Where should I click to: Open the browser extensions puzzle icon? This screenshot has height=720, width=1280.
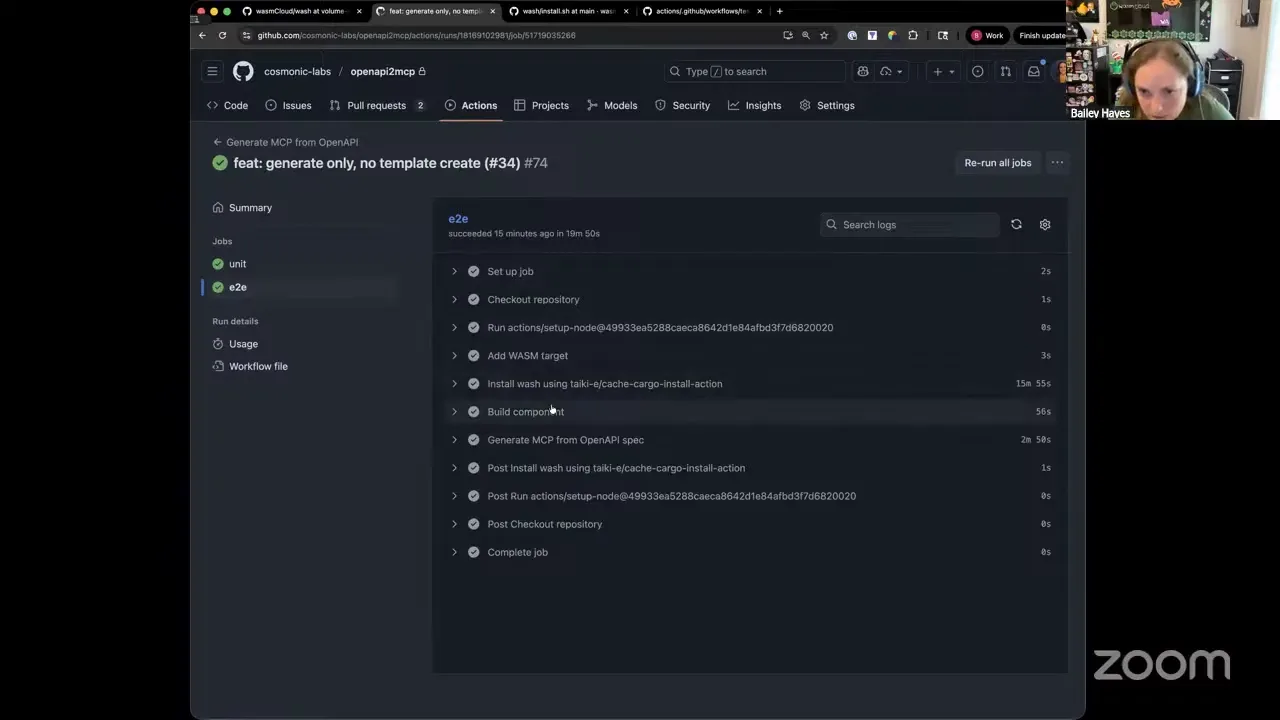[913, 35]
